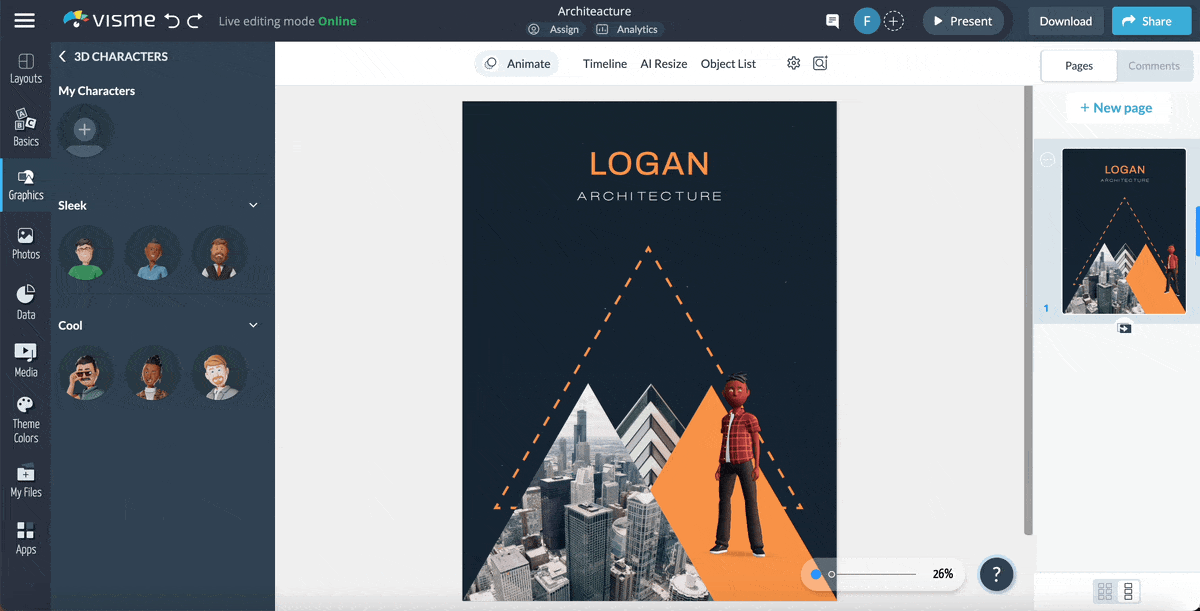Toggle the Animate mode
Screen dimensions: 1200x611
tap(517, 63)
